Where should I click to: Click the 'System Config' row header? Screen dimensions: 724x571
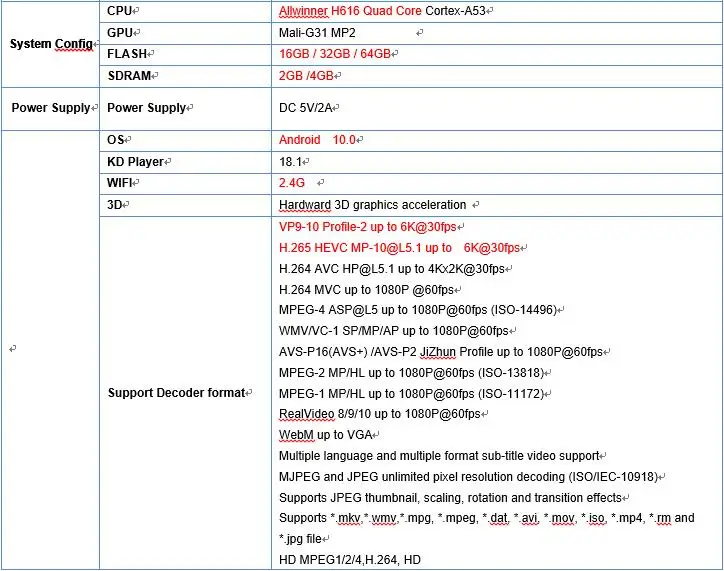51,44
